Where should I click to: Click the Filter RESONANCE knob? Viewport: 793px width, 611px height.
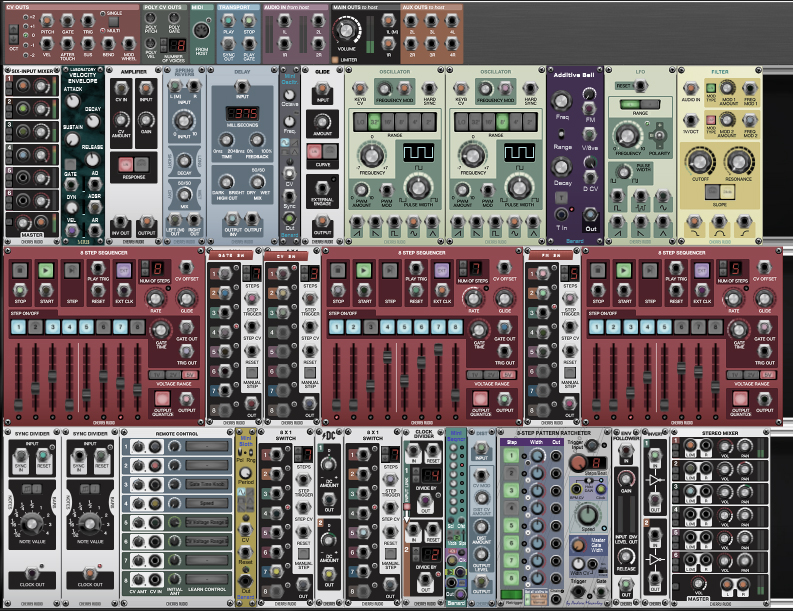(x=739, y=161)
